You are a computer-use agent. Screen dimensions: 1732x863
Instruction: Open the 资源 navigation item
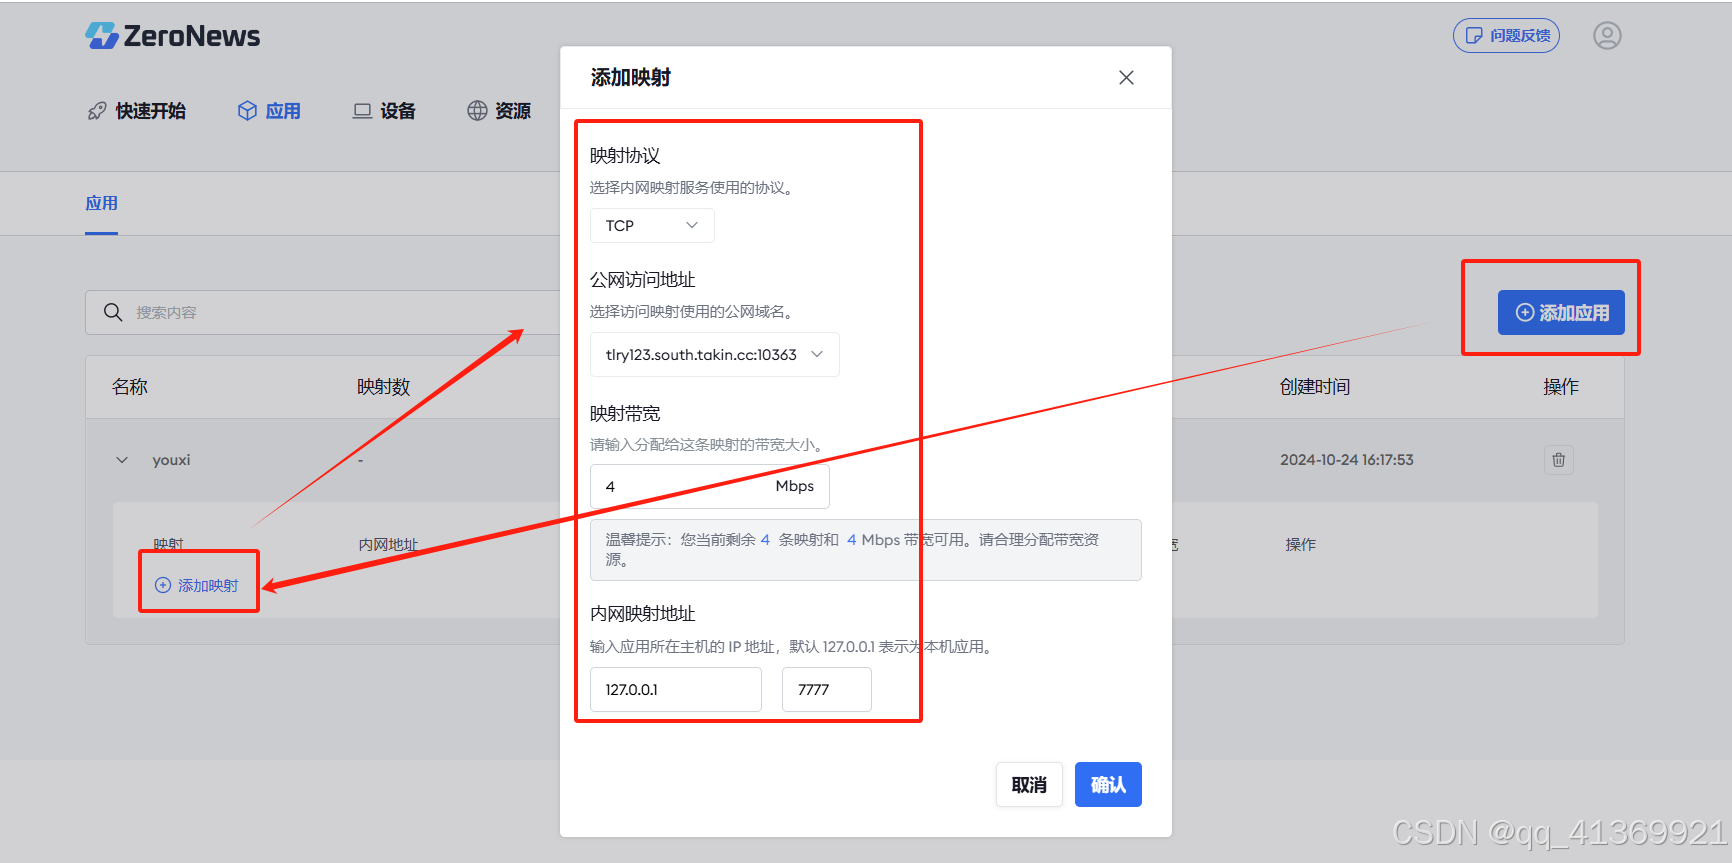point(499,111)
